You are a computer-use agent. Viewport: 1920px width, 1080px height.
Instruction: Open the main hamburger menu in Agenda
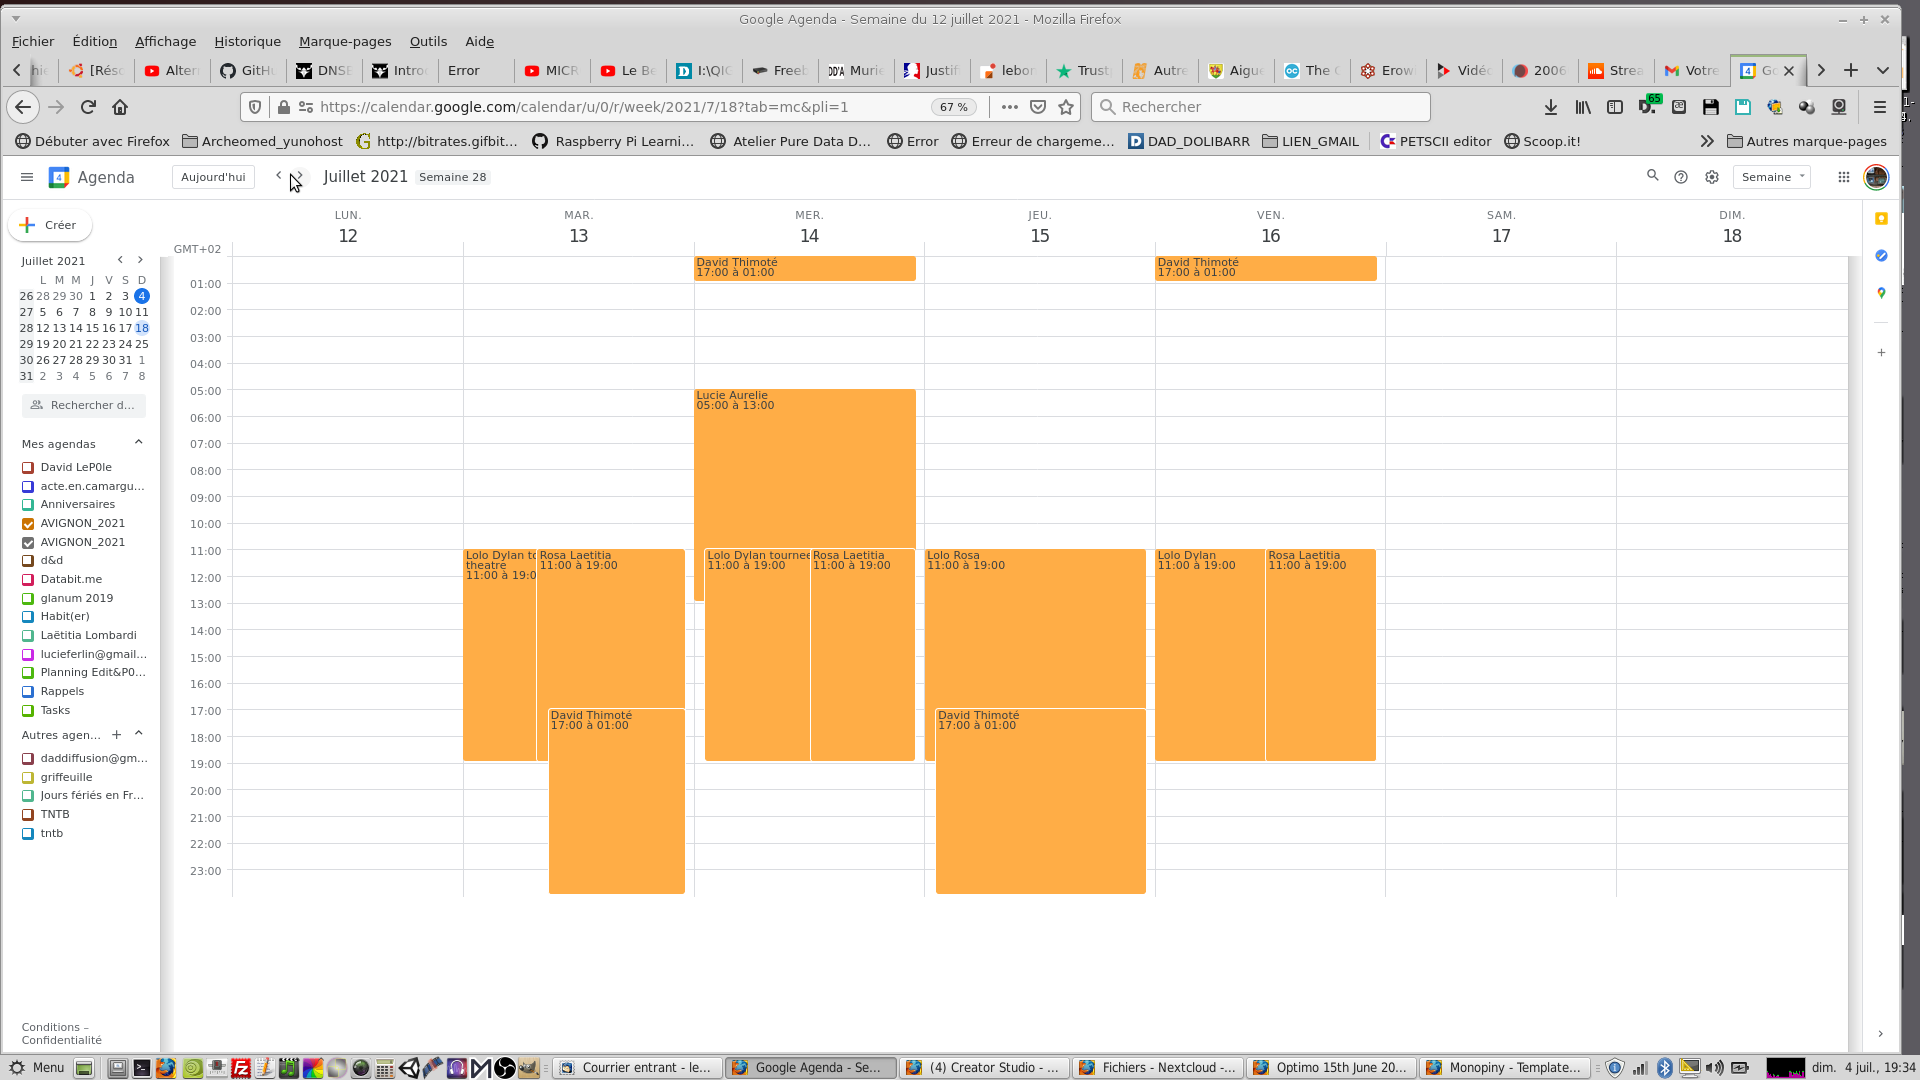point(27,177)
